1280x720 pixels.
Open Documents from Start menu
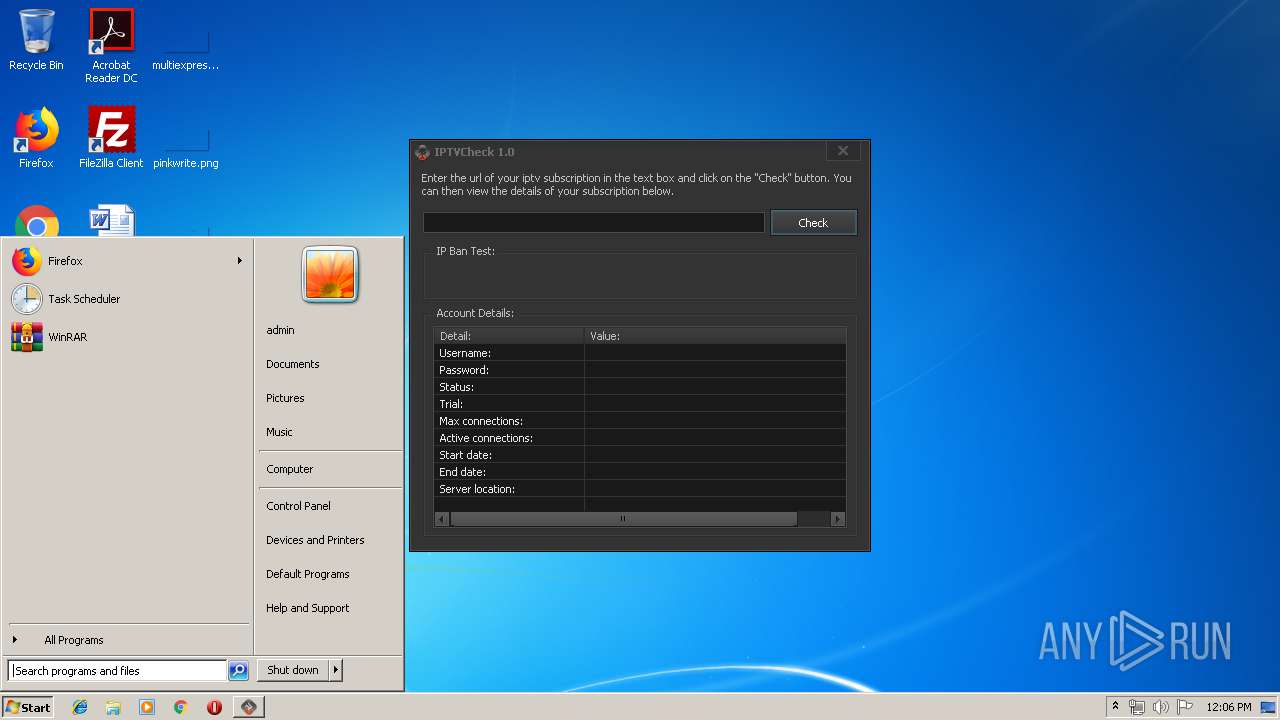click(x=292, y=364)
